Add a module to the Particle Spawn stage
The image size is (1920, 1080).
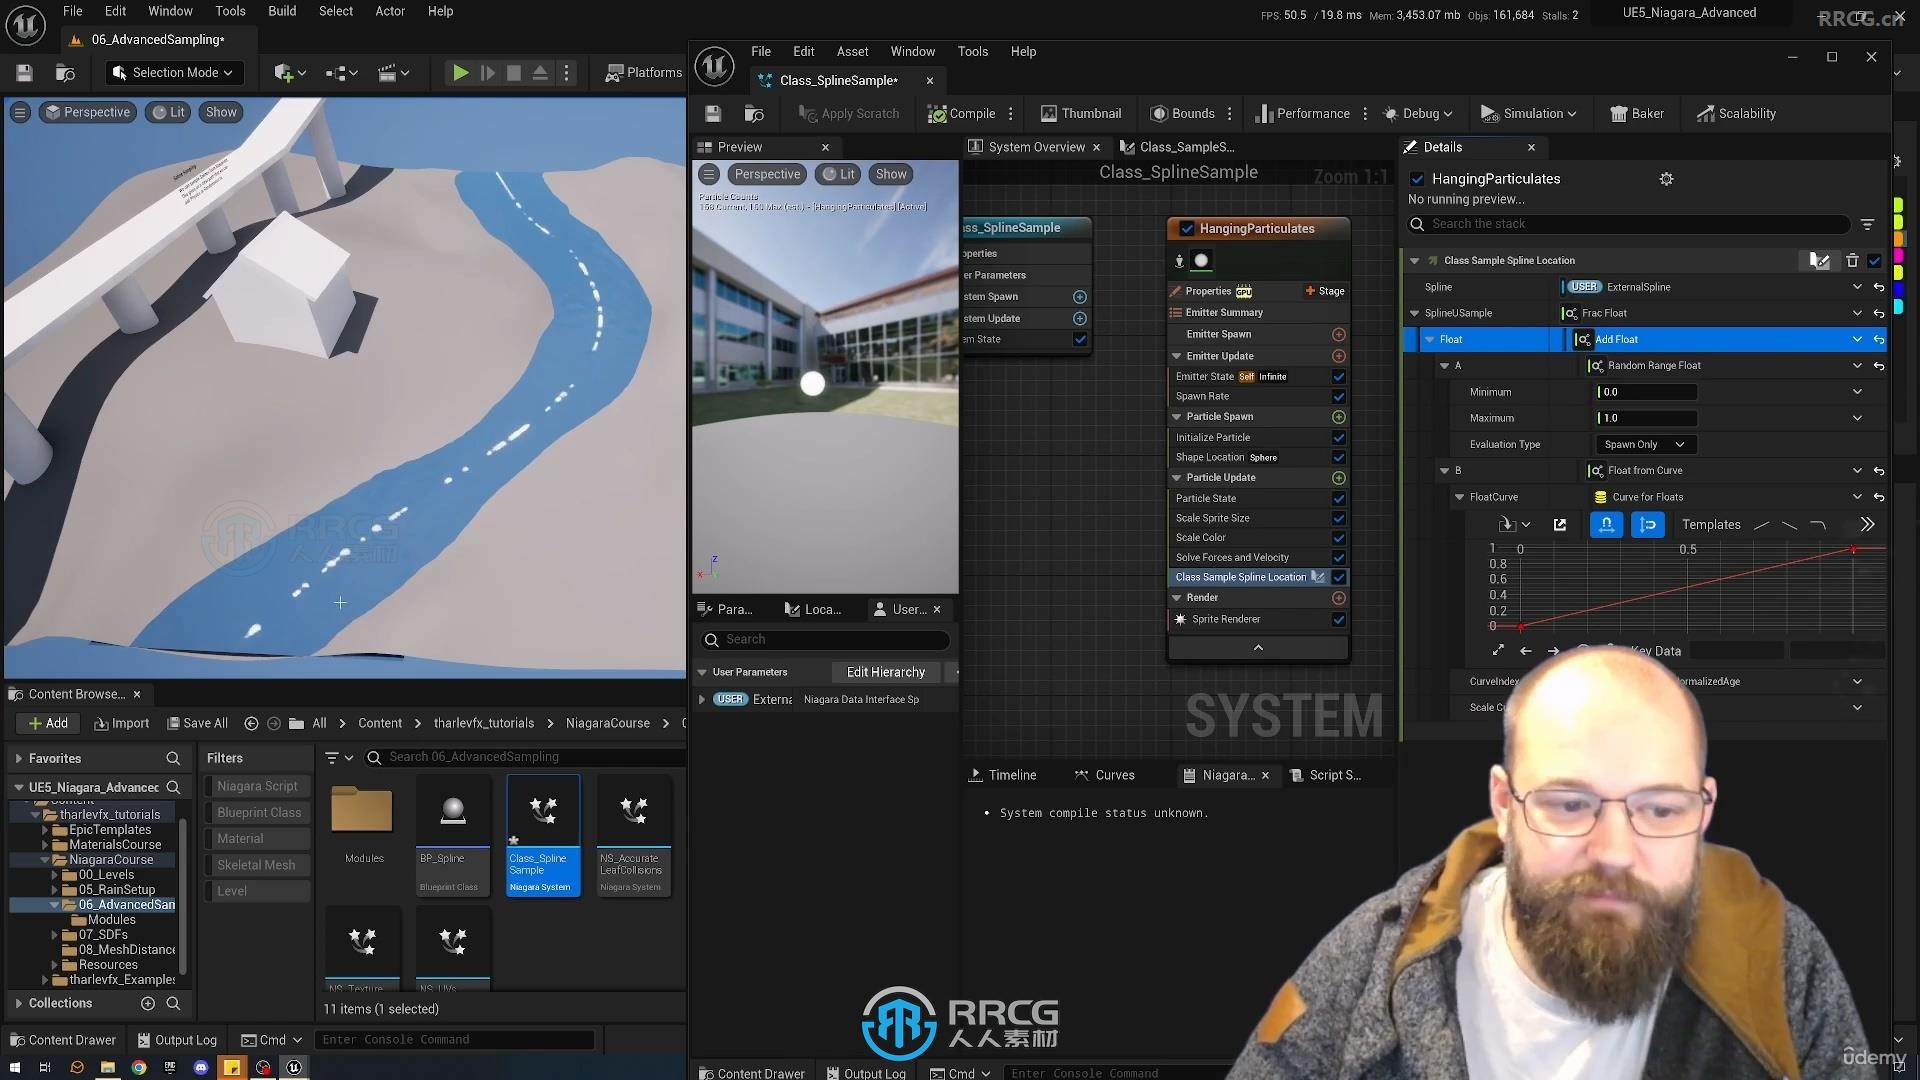tap(1339, 417)
